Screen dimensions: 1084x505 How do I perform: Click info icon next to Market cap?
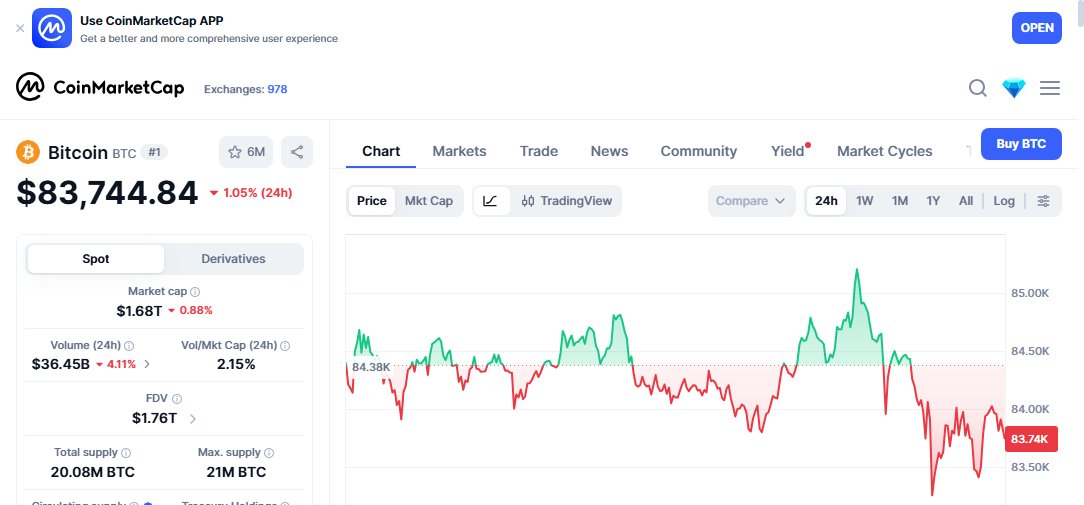click(196, 292)
